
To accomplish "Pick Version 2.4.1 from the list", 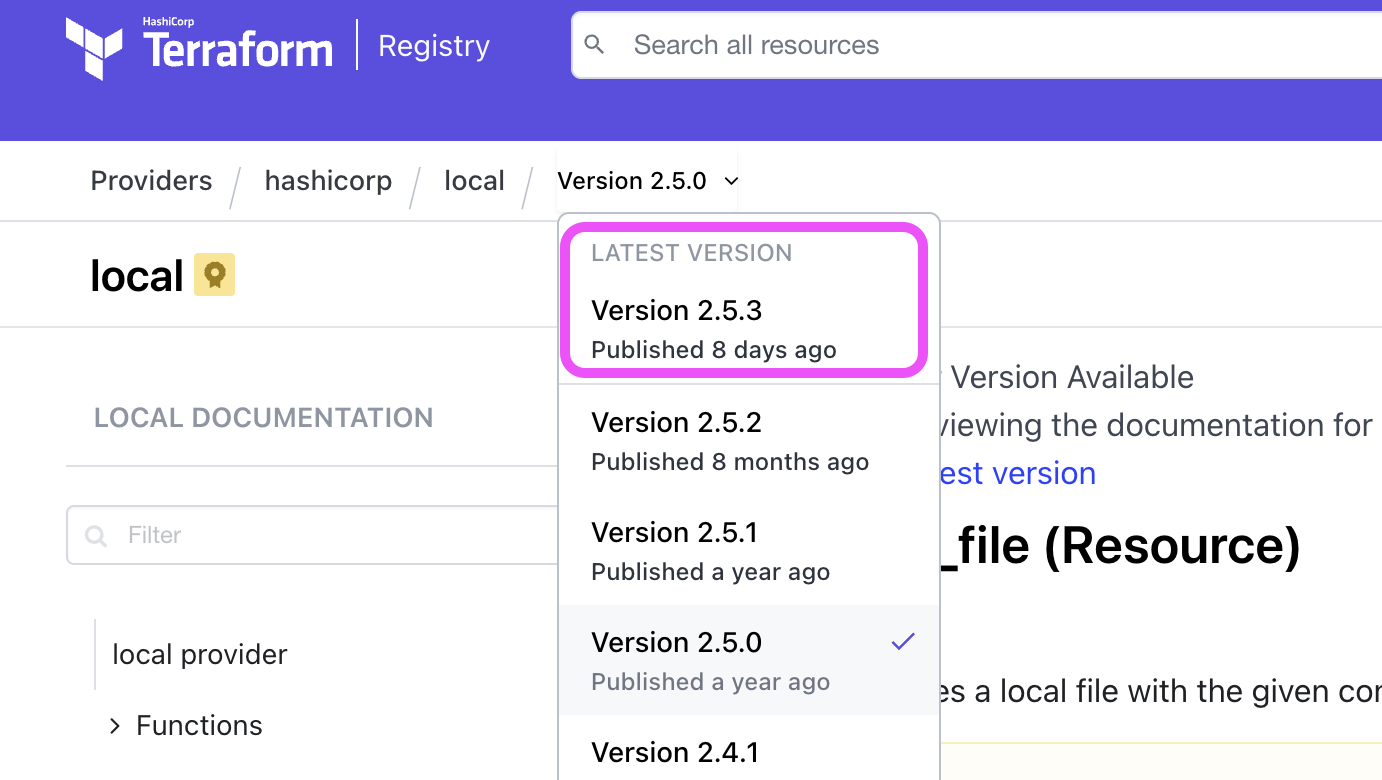I will pos(749,751).
